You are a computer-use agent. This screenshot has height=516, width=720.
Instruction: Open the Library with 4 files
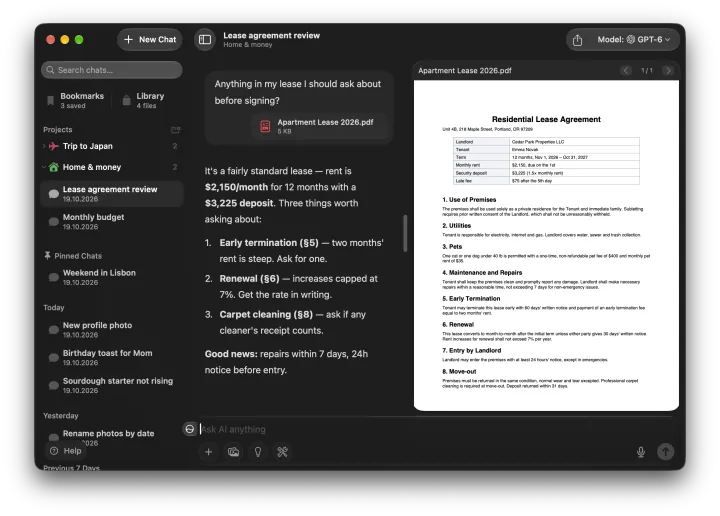[x=143, y=100]
